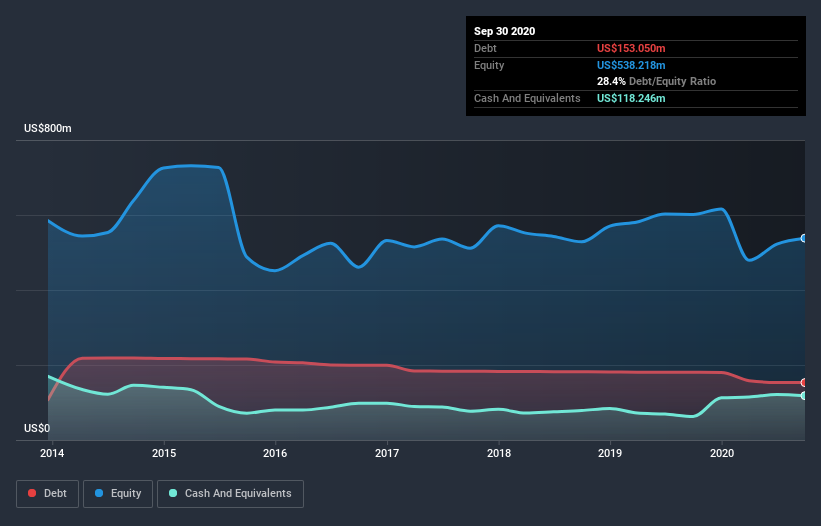The width and height of the screenshot is (821, 526).
Task: Click the 2014 x-axis label
Action: coord(52,453)
